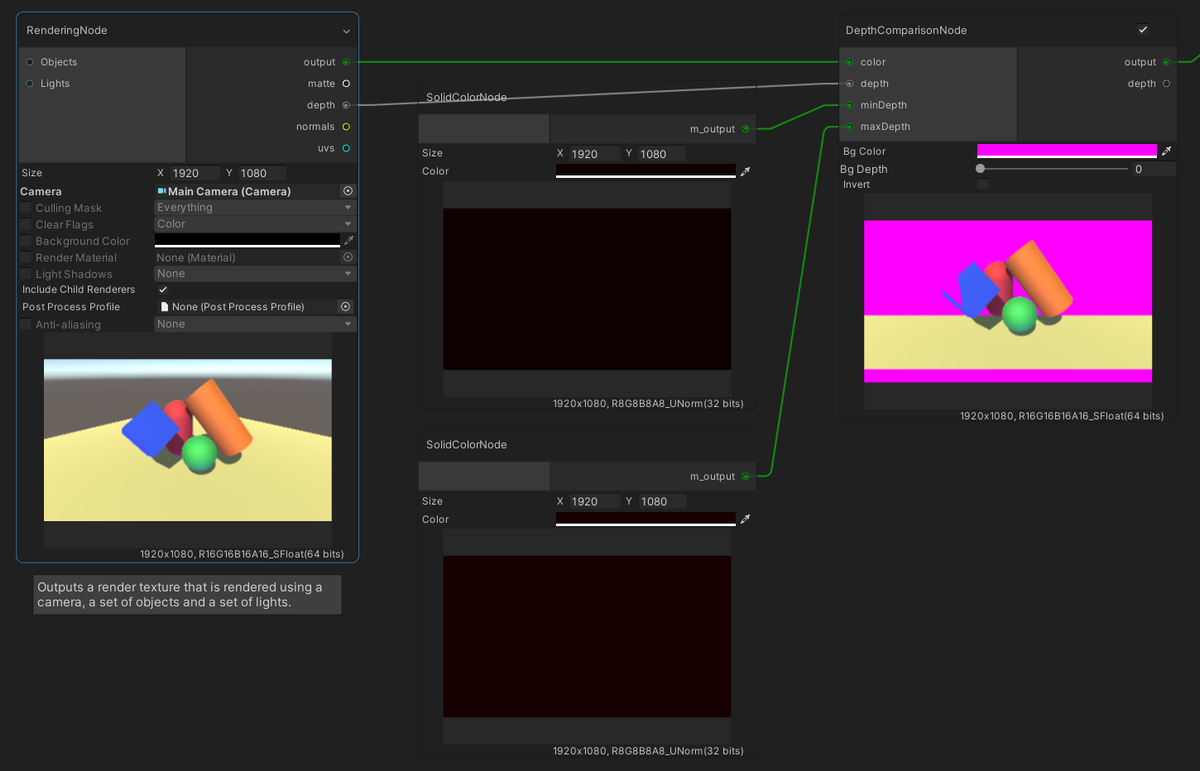Enable the Culling Mask override checkbox
Viewport: 1200px width, 771px height.
[26, 208]
